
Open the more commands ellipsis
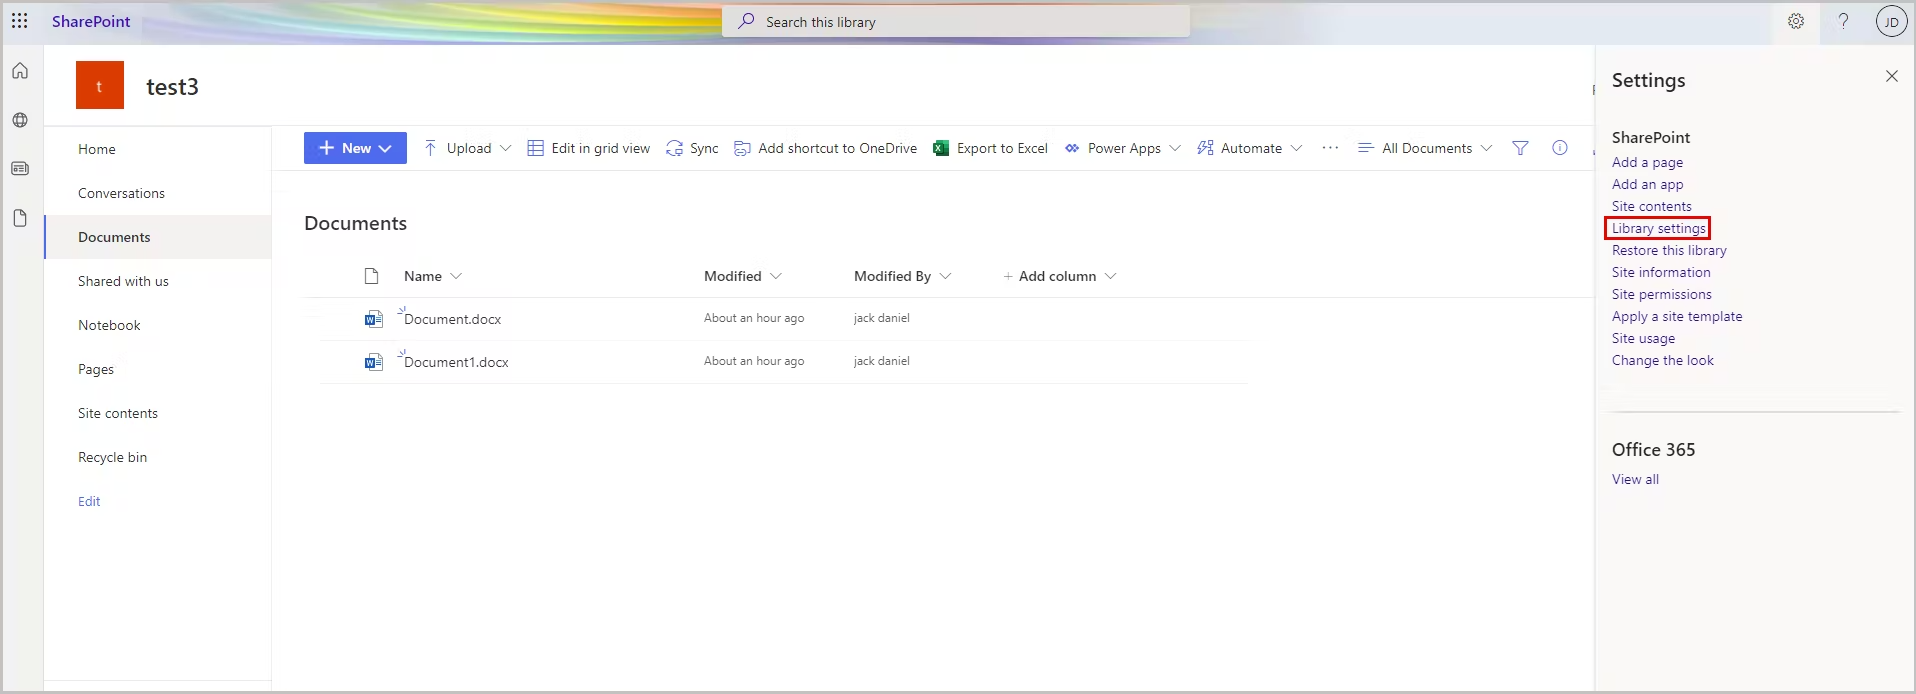1330,148
